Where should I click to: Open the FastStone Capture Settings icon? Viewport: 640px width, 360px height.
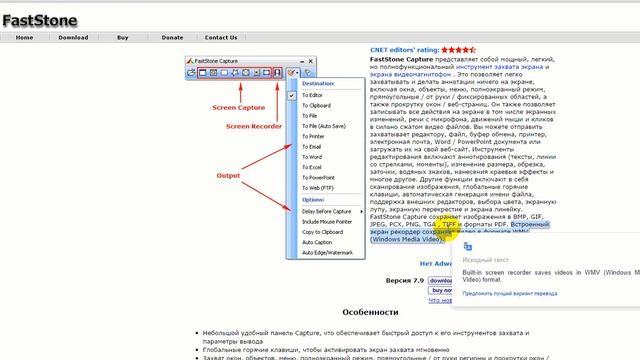[308, 73]
